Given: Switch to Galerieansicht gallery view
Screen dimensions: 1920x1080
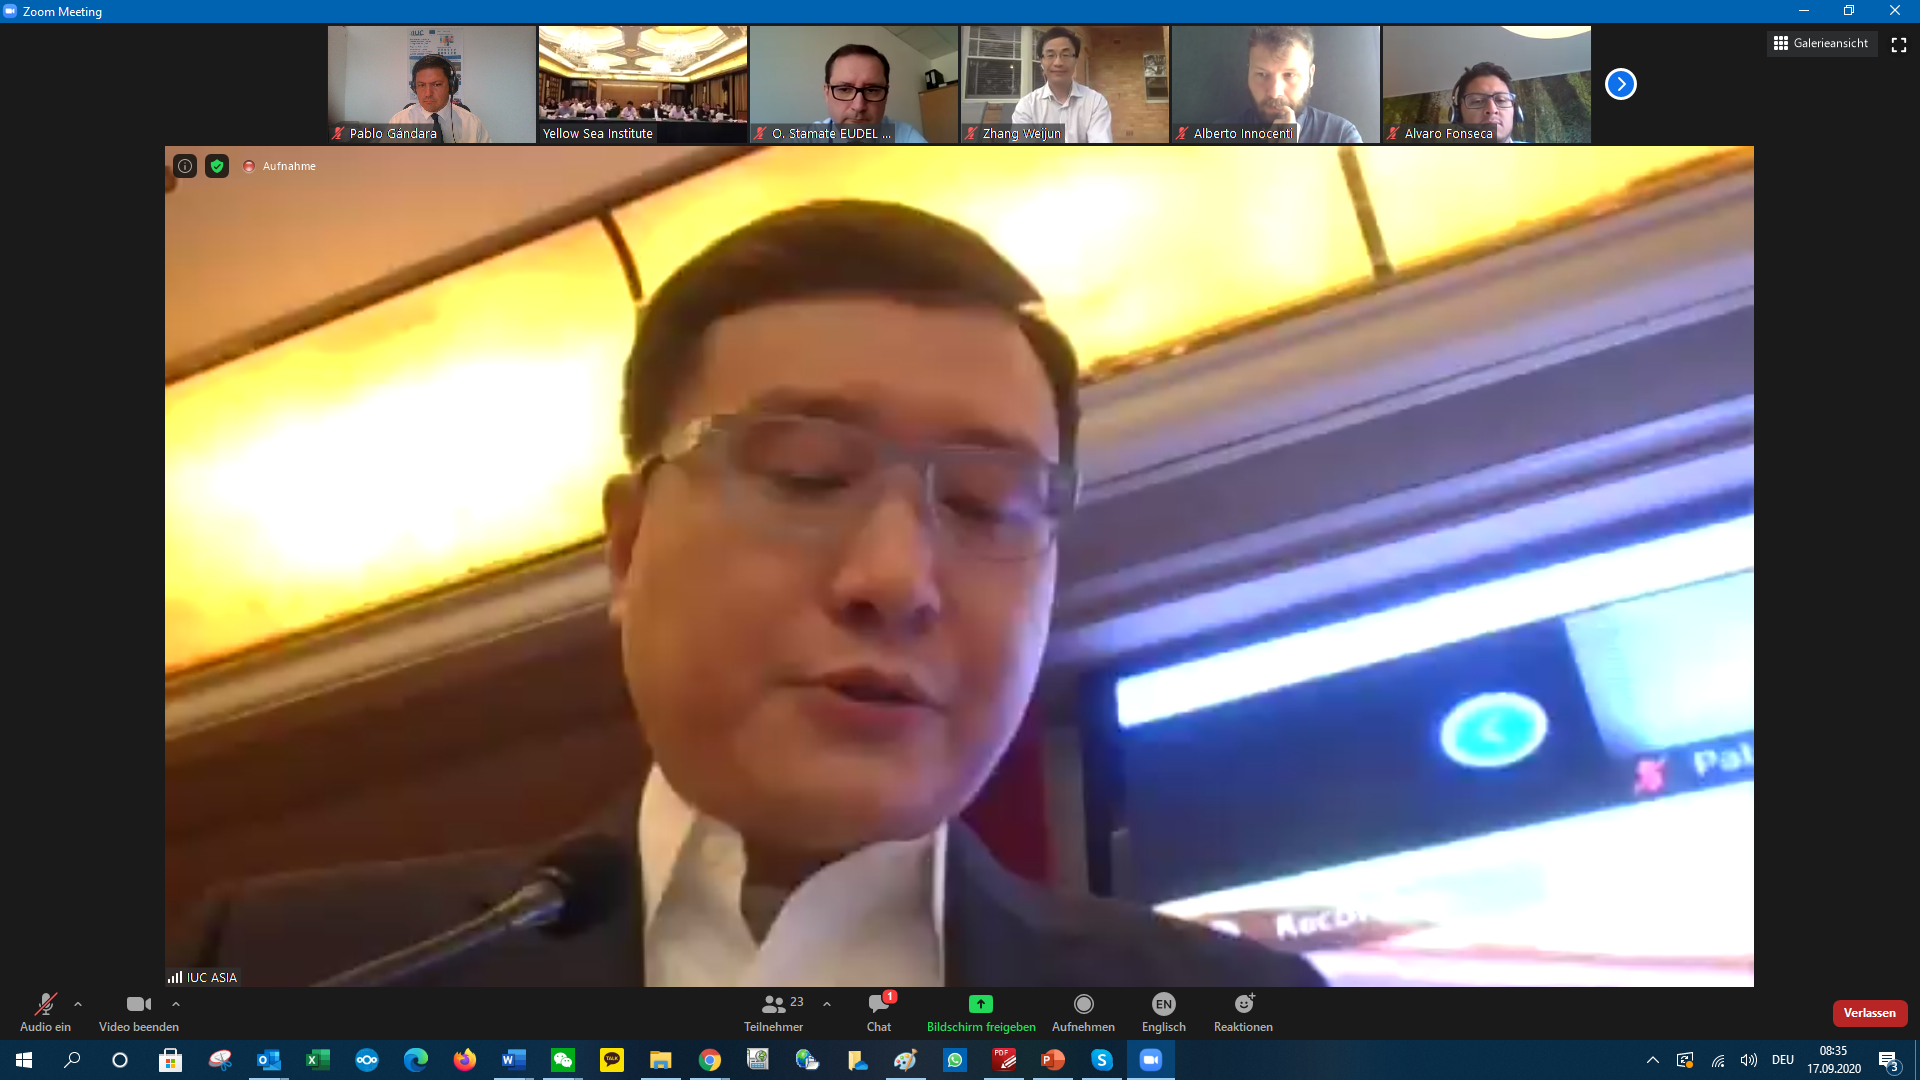Looking at the screenshot, I should (1821, 43).
